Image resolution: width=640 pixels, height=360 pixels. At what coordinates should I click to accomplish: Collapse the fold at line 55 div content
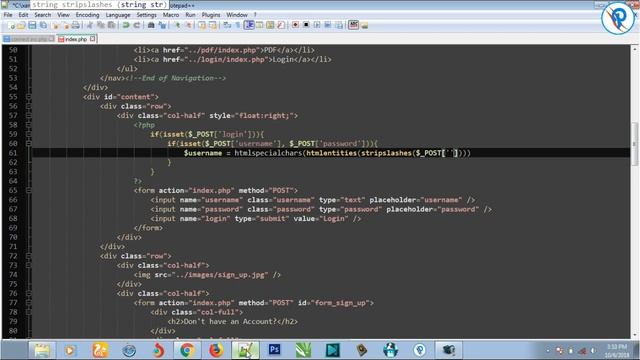[29, 97]
